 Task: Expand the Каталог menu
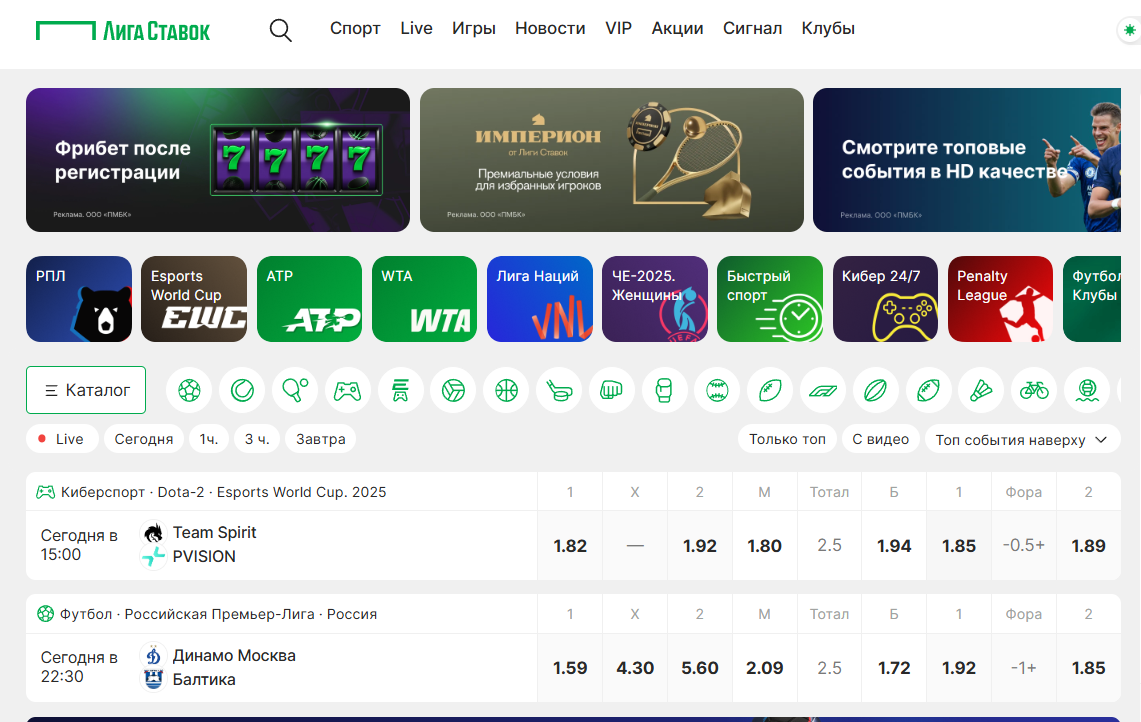coord(86,390)
